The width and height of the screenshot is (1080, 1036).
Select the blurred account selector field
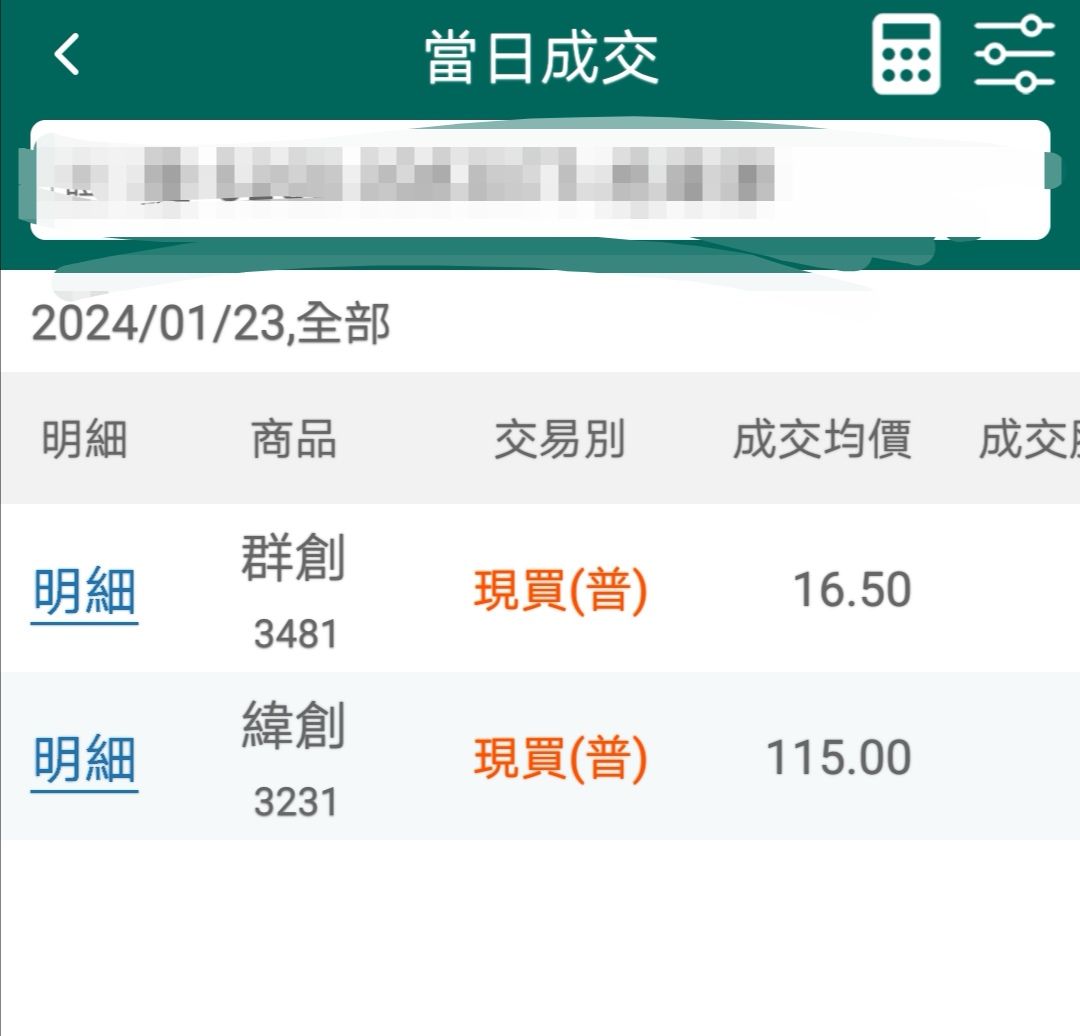[x=540, y=180]
